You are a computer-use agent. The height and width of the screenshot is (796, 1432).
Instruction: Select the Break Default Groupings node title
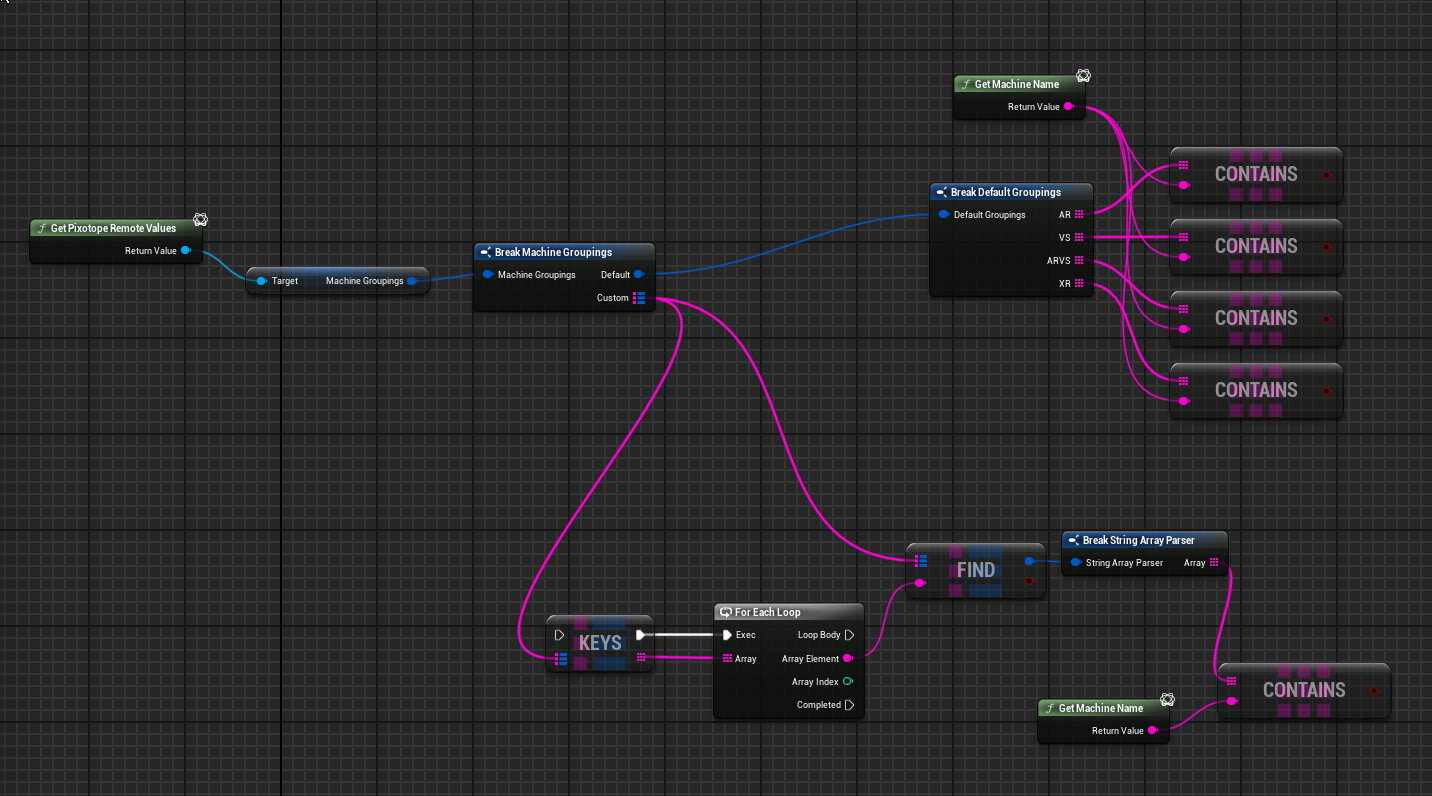(x=1010, y=192)
